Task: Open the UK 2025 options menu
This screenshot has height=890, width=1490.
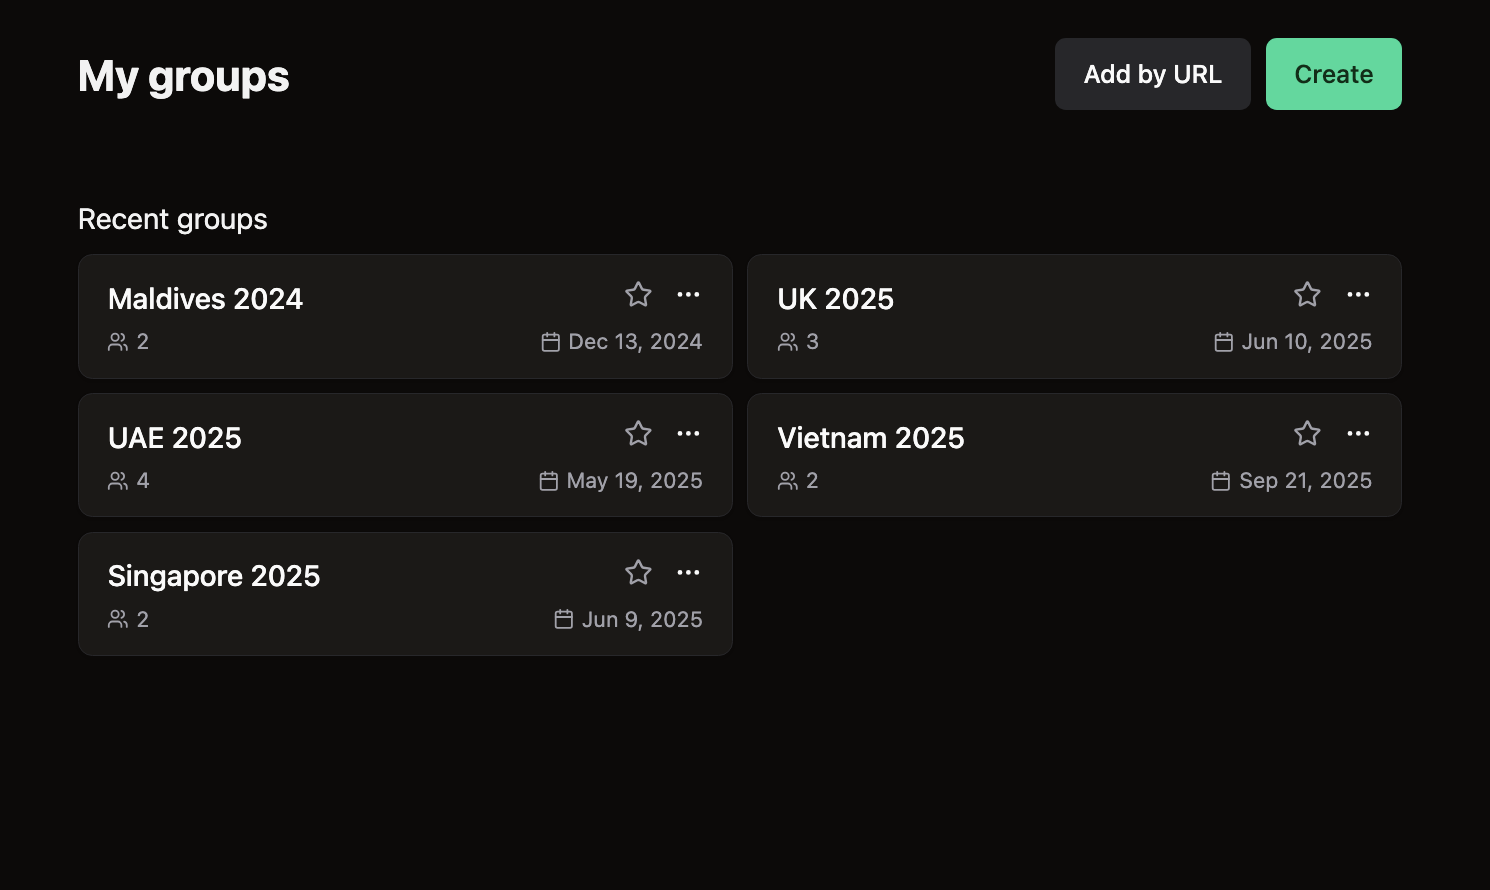Action: (1358, 294)
